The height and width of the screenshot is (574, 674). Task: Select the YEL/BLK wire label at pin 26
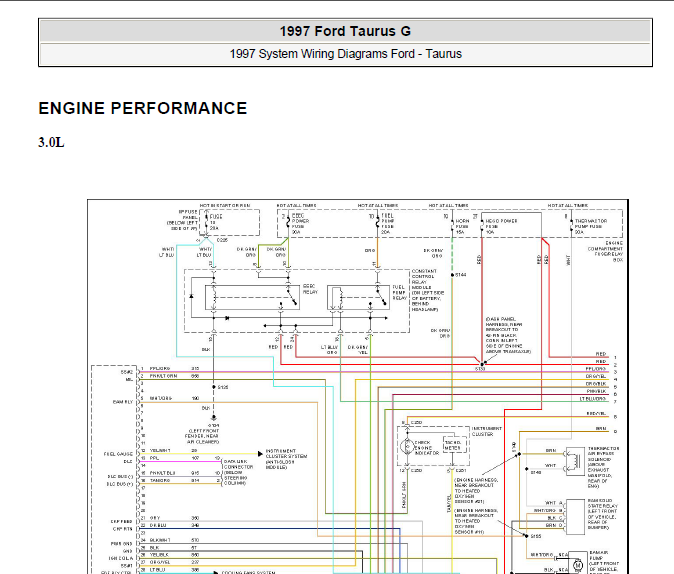click(159, 555)
